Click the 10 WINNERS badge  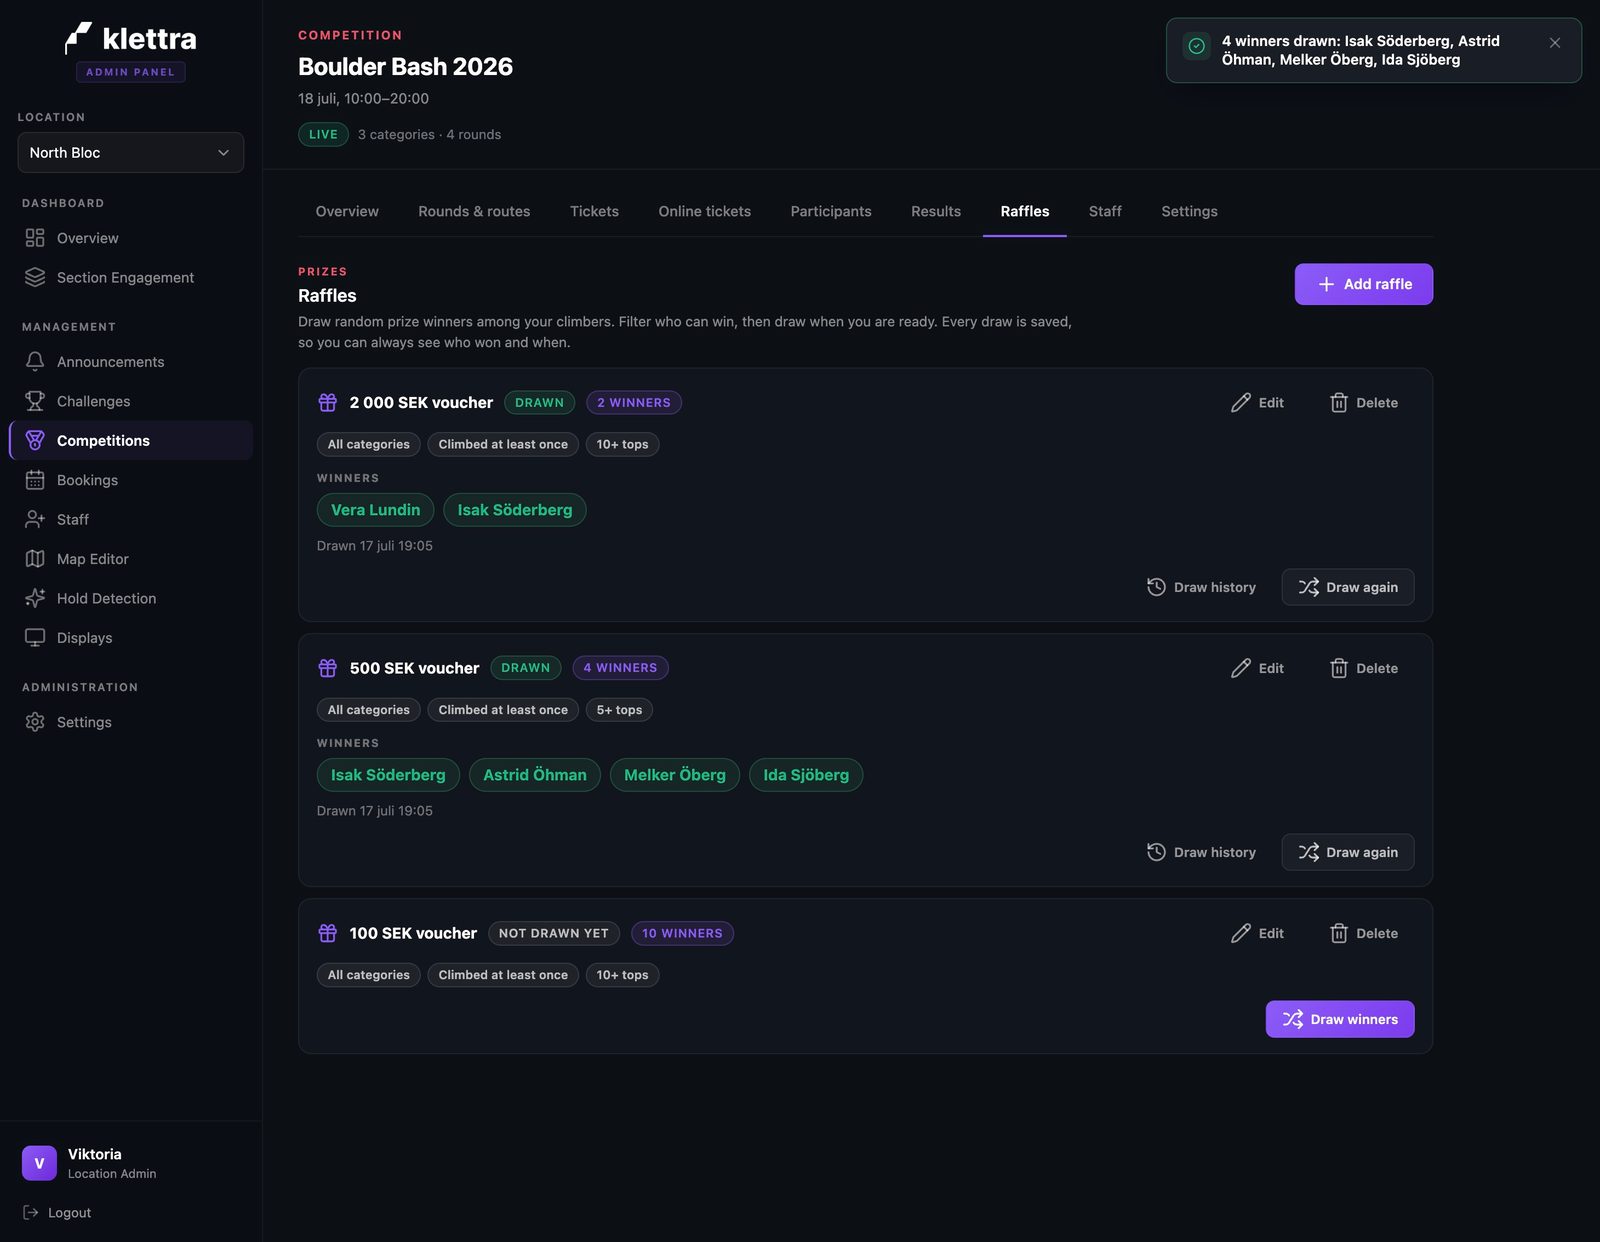click(682, 933)
